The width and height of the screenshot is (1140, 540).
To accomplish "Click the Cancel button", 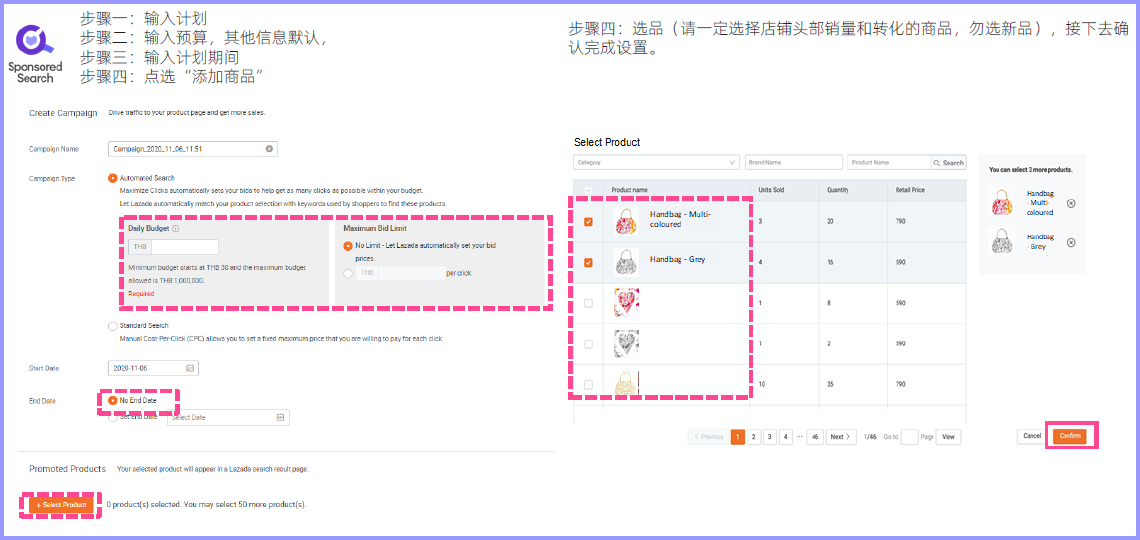I will [x=1032, y=436].
